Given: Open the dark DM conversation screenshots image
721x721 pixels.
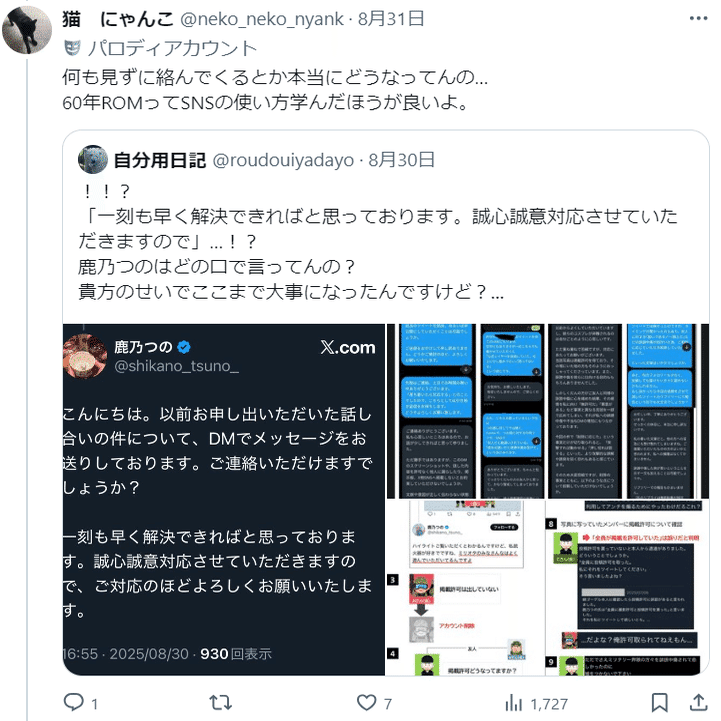Looking at the screenshot, I should pyautogui.click(x=548, y=411).
